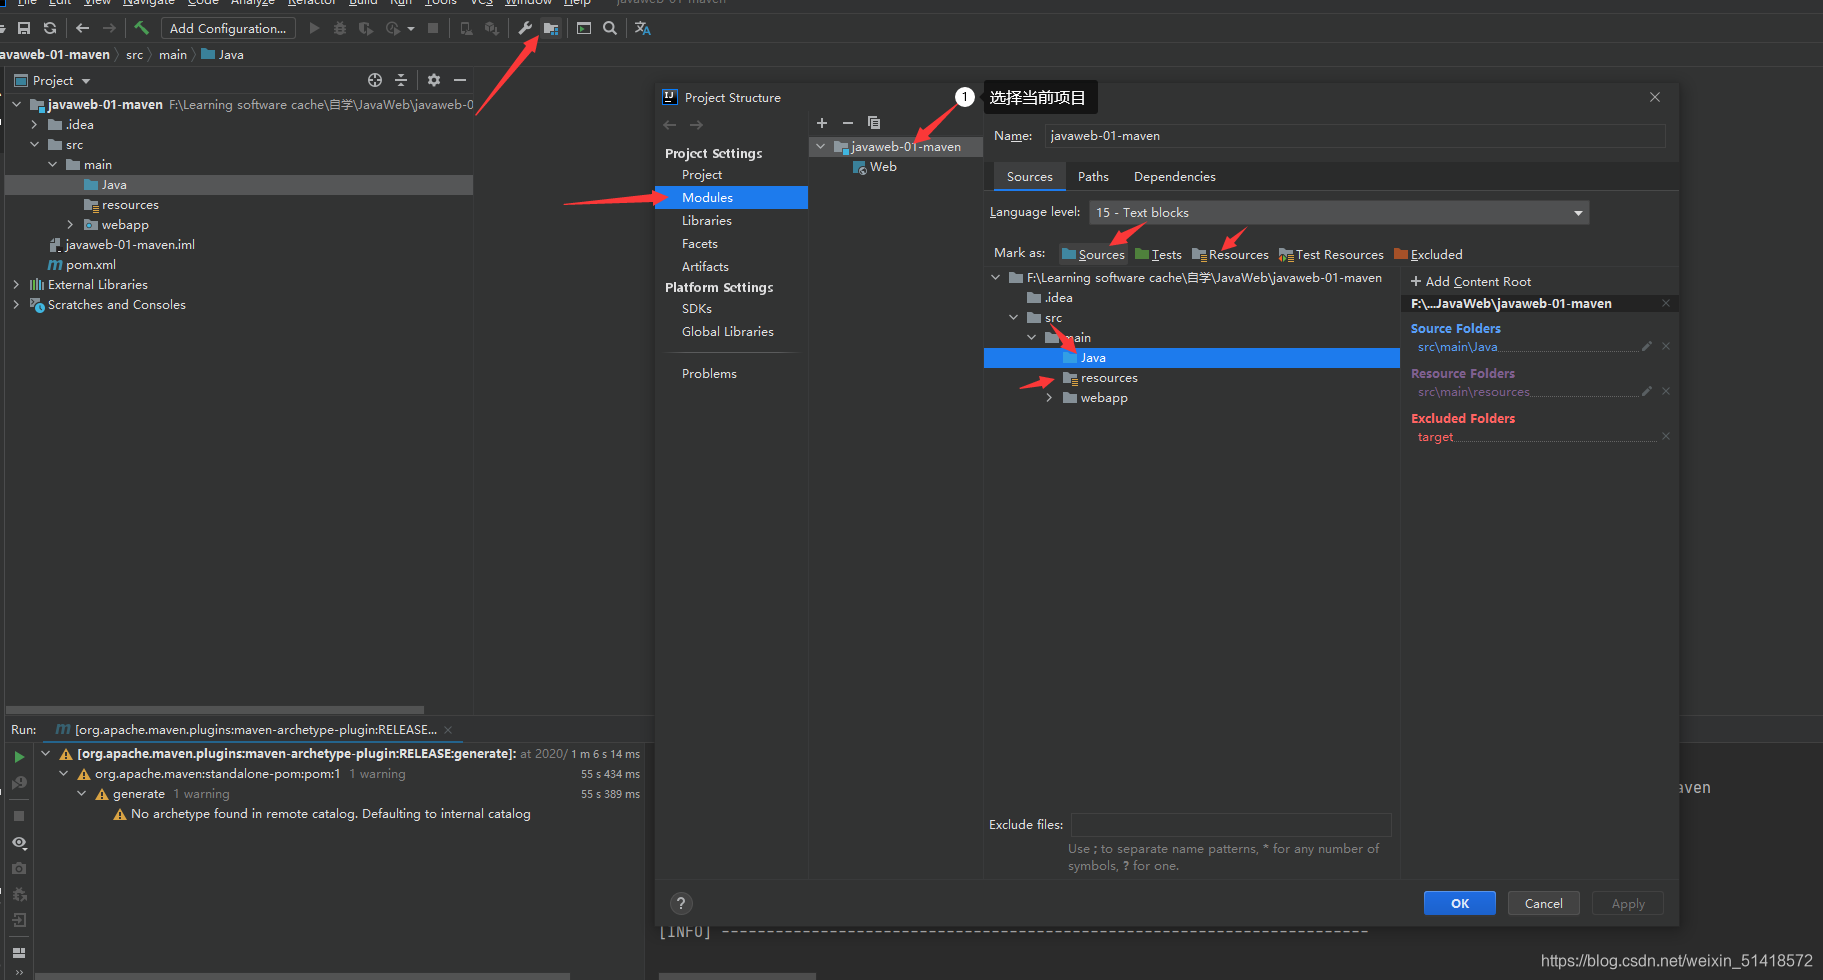Viewport: 1823px width, 980px height.
Task: Click the Apply button
Action: 1628,903
